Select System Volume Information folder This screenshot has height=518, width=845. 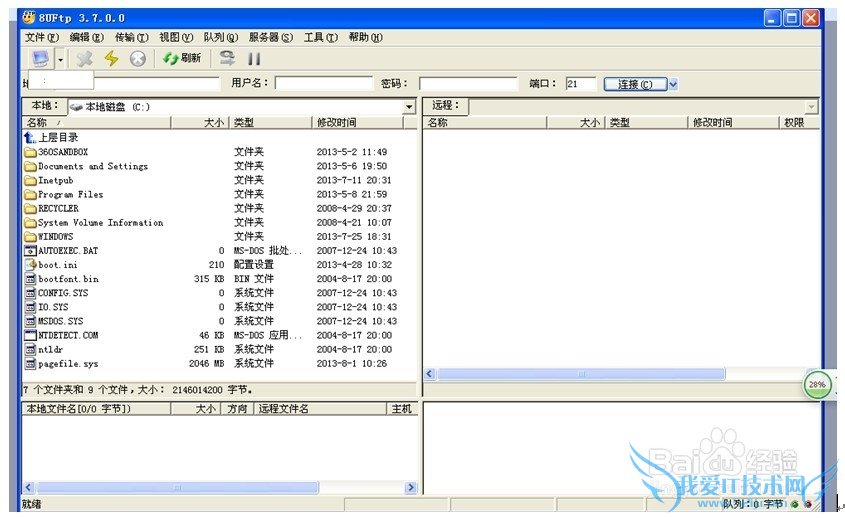pos(94,222)
